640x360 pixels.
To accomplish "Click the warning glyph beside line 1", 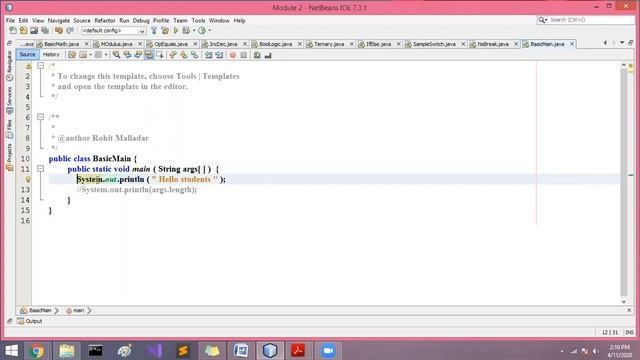I will tap(28, 66).
